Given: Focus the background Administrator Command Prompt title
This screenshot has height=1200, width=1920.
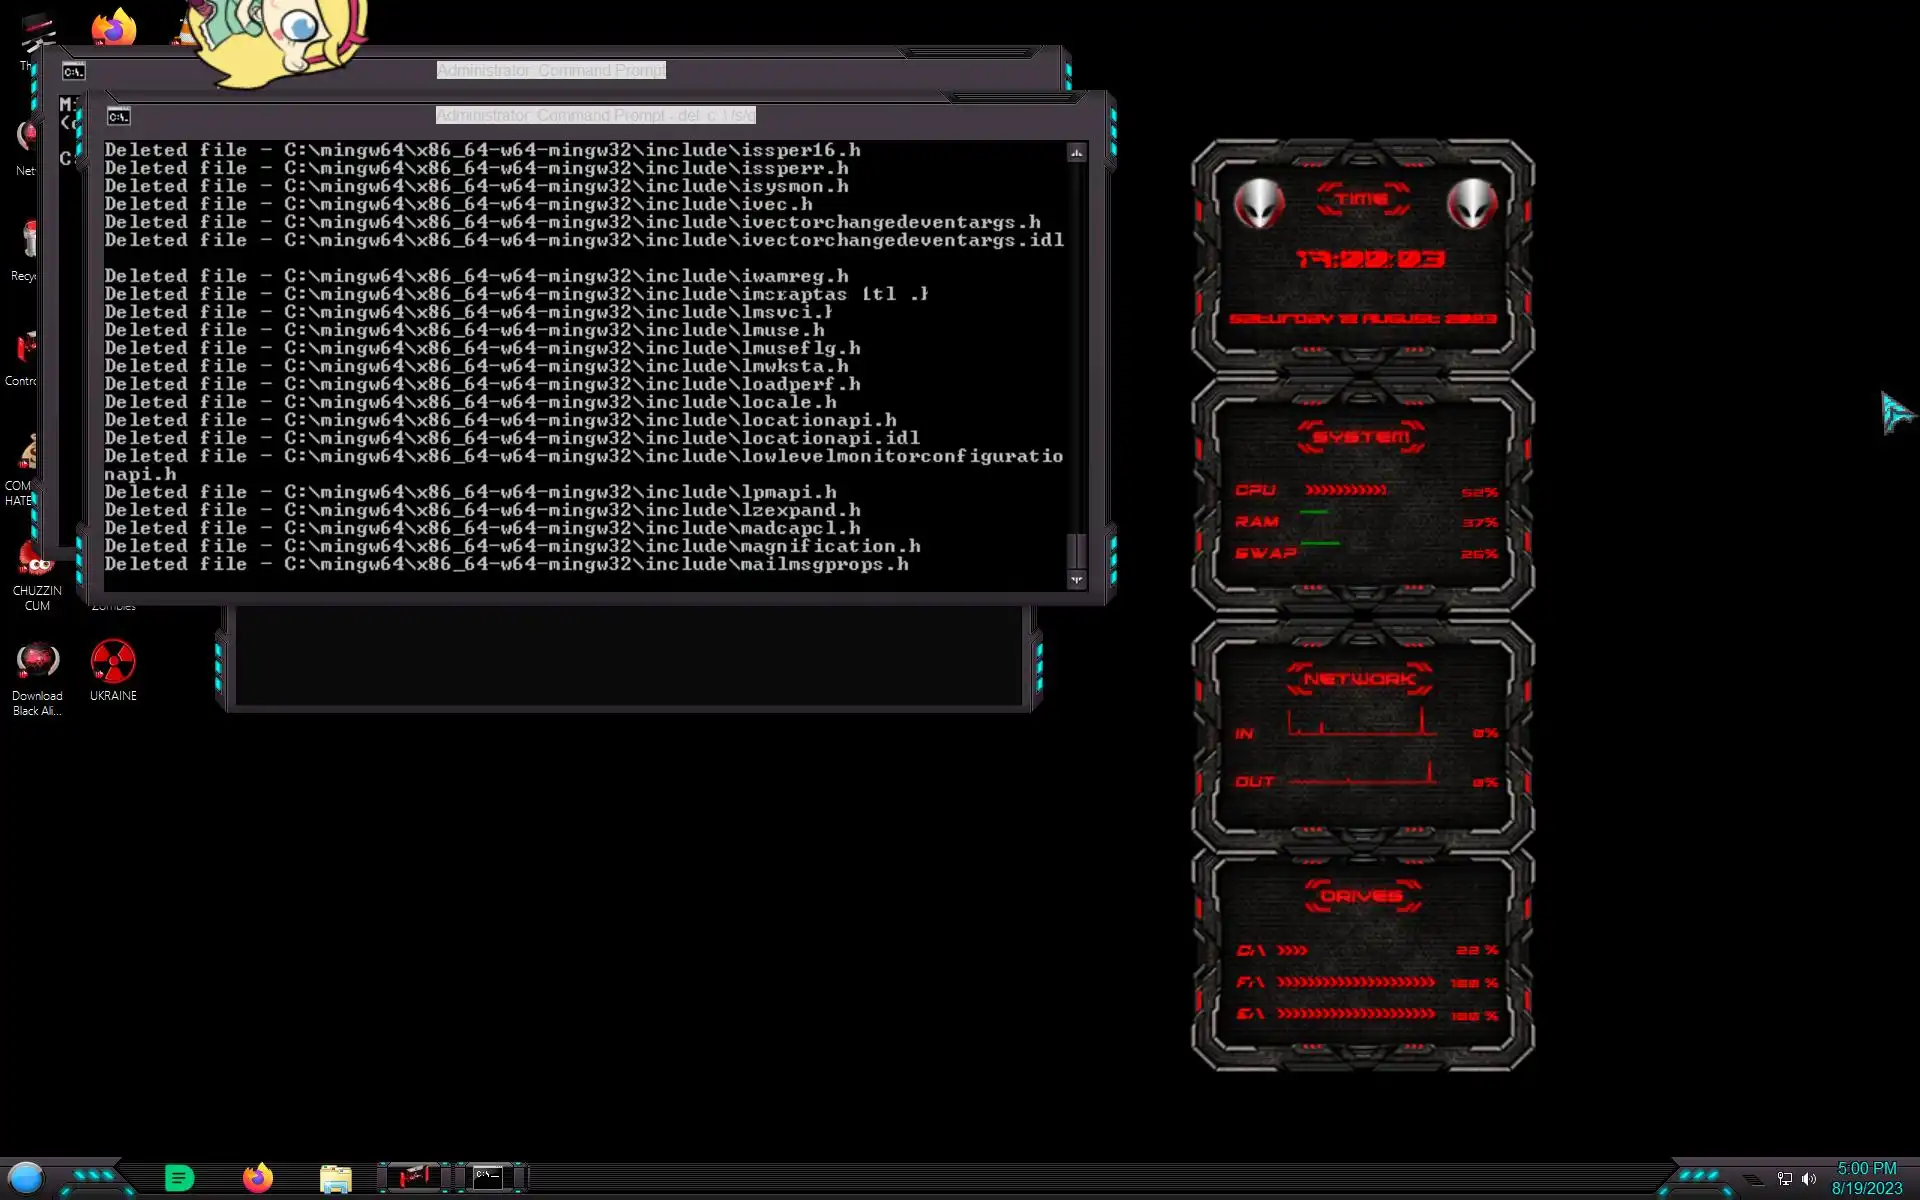Looking at the screenshot, I should [550, 71].
